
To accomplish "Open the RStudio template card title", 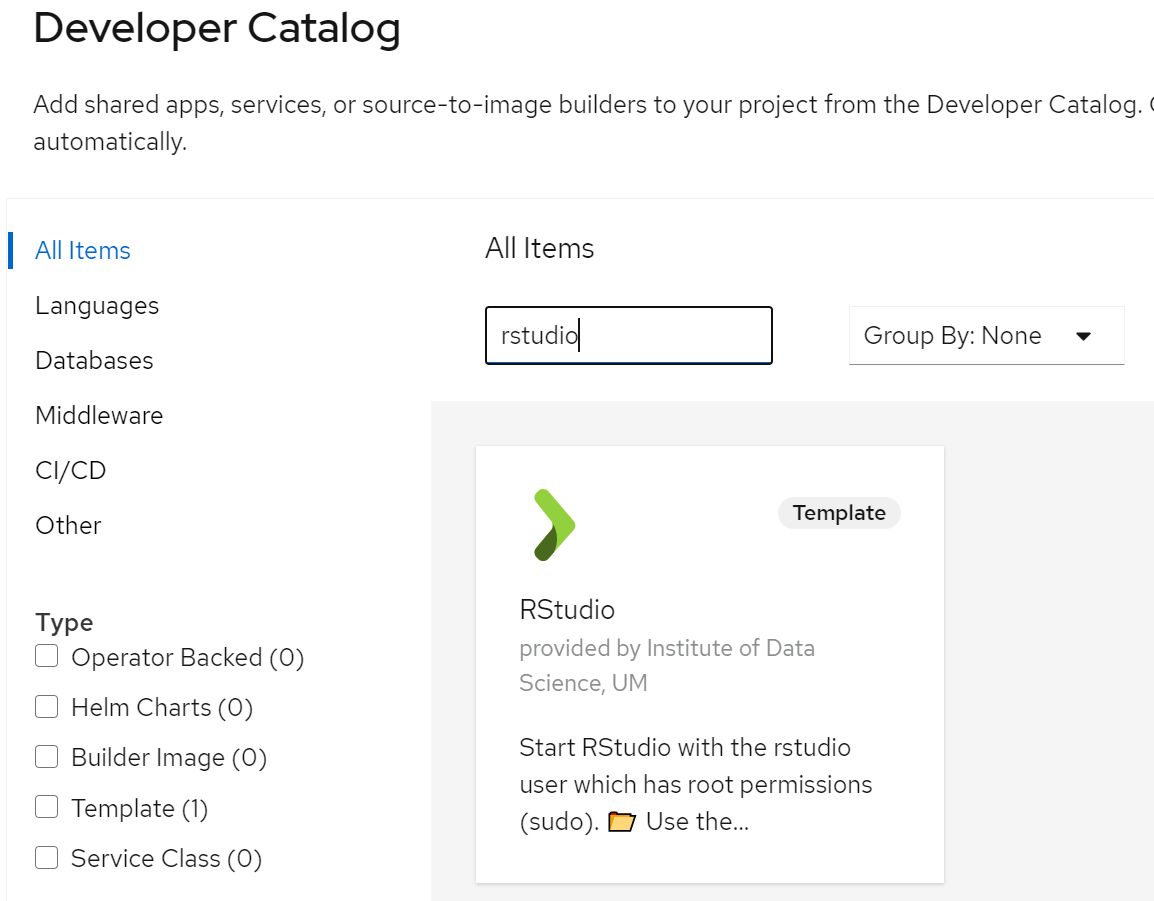I will pyautogui.click(x=567, y=610).
